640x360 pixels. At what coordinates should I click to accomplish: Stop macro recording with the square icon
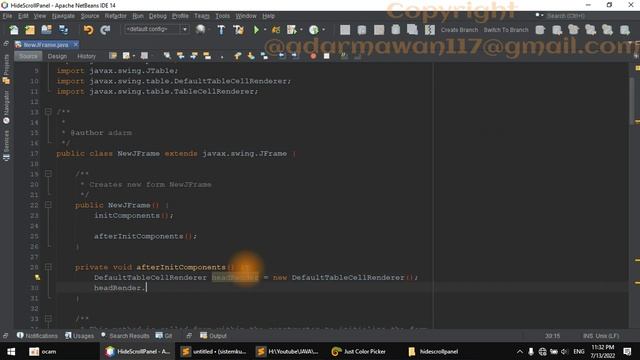point(327,56)
